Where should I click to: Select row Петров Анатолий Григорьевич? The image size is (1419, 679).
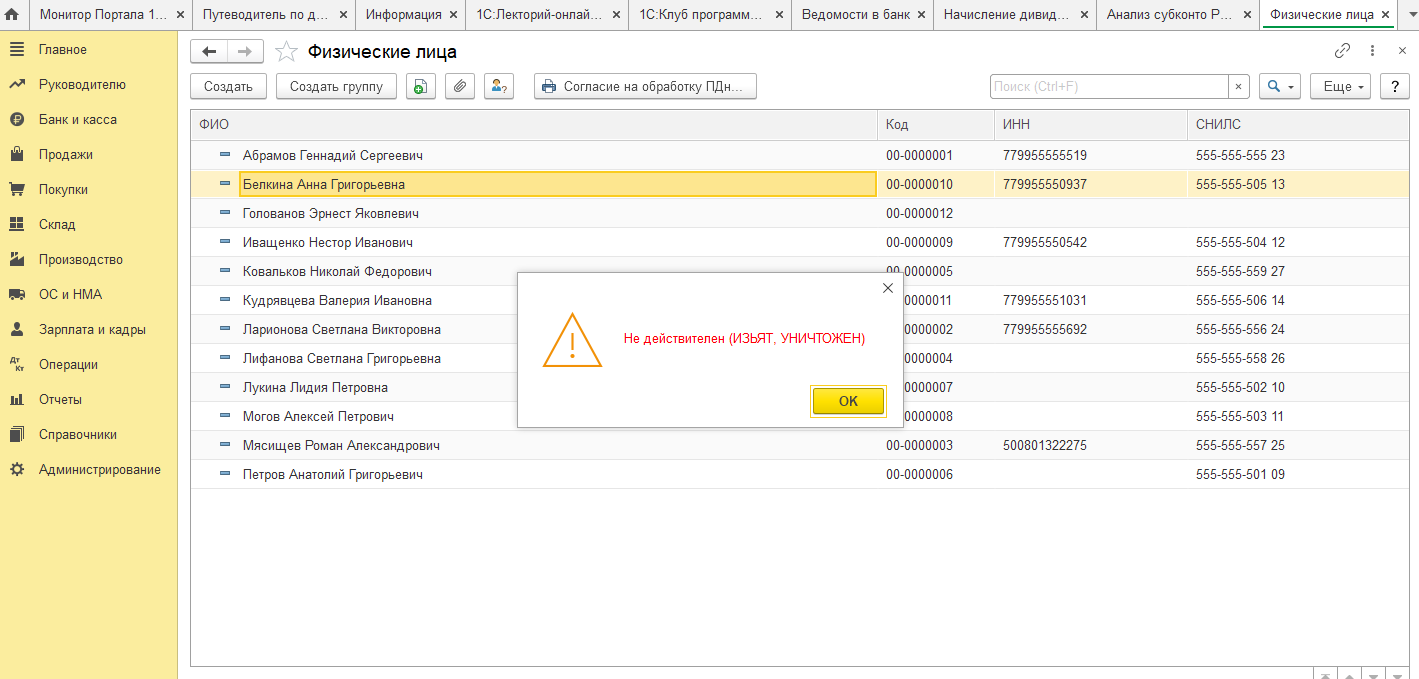click(x=800, y=474)
